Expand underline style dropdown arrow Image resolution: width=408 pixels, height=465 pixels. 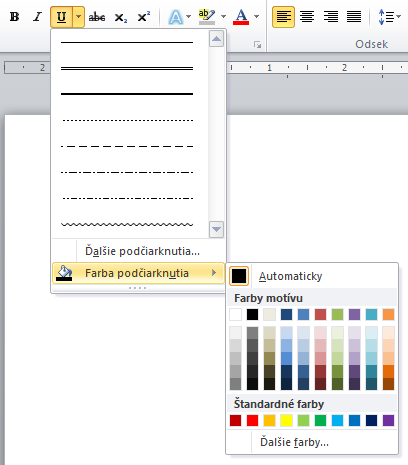tap(78, 17)
